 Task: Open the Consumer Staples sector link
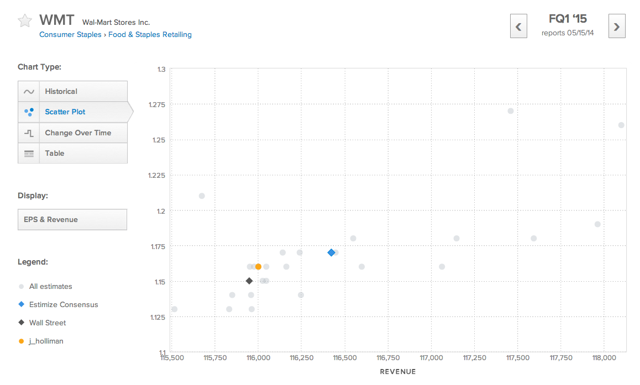(70, 35)
